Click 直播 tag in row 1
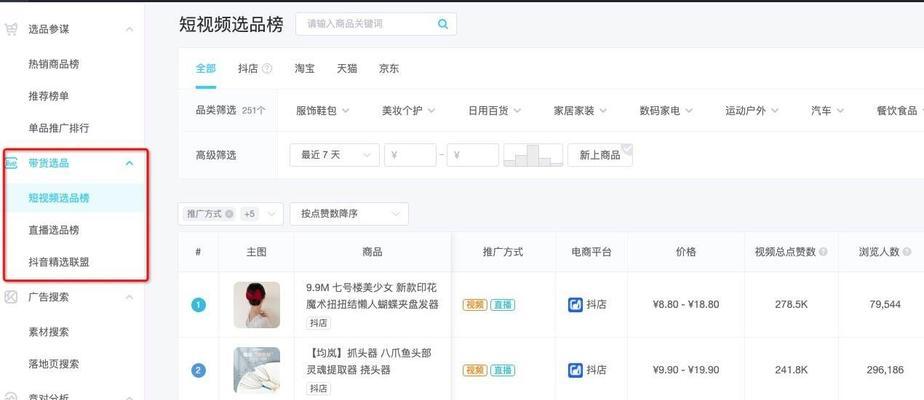 [502, 305]
